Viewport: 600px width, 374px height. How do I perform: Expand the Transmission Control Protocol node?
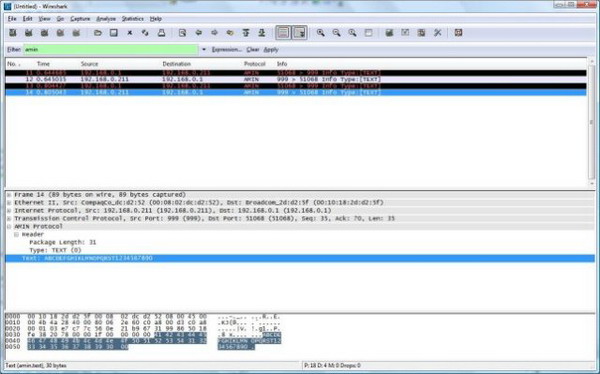tap(9, 219)
